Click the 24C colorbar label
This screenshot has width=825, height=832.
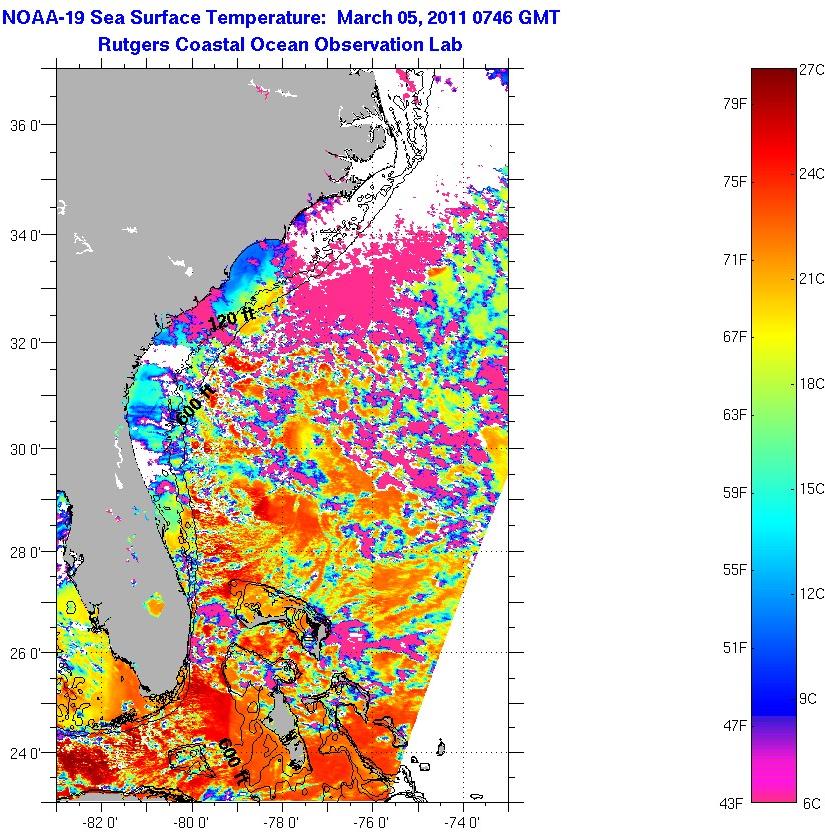click(x=812, y=174)
